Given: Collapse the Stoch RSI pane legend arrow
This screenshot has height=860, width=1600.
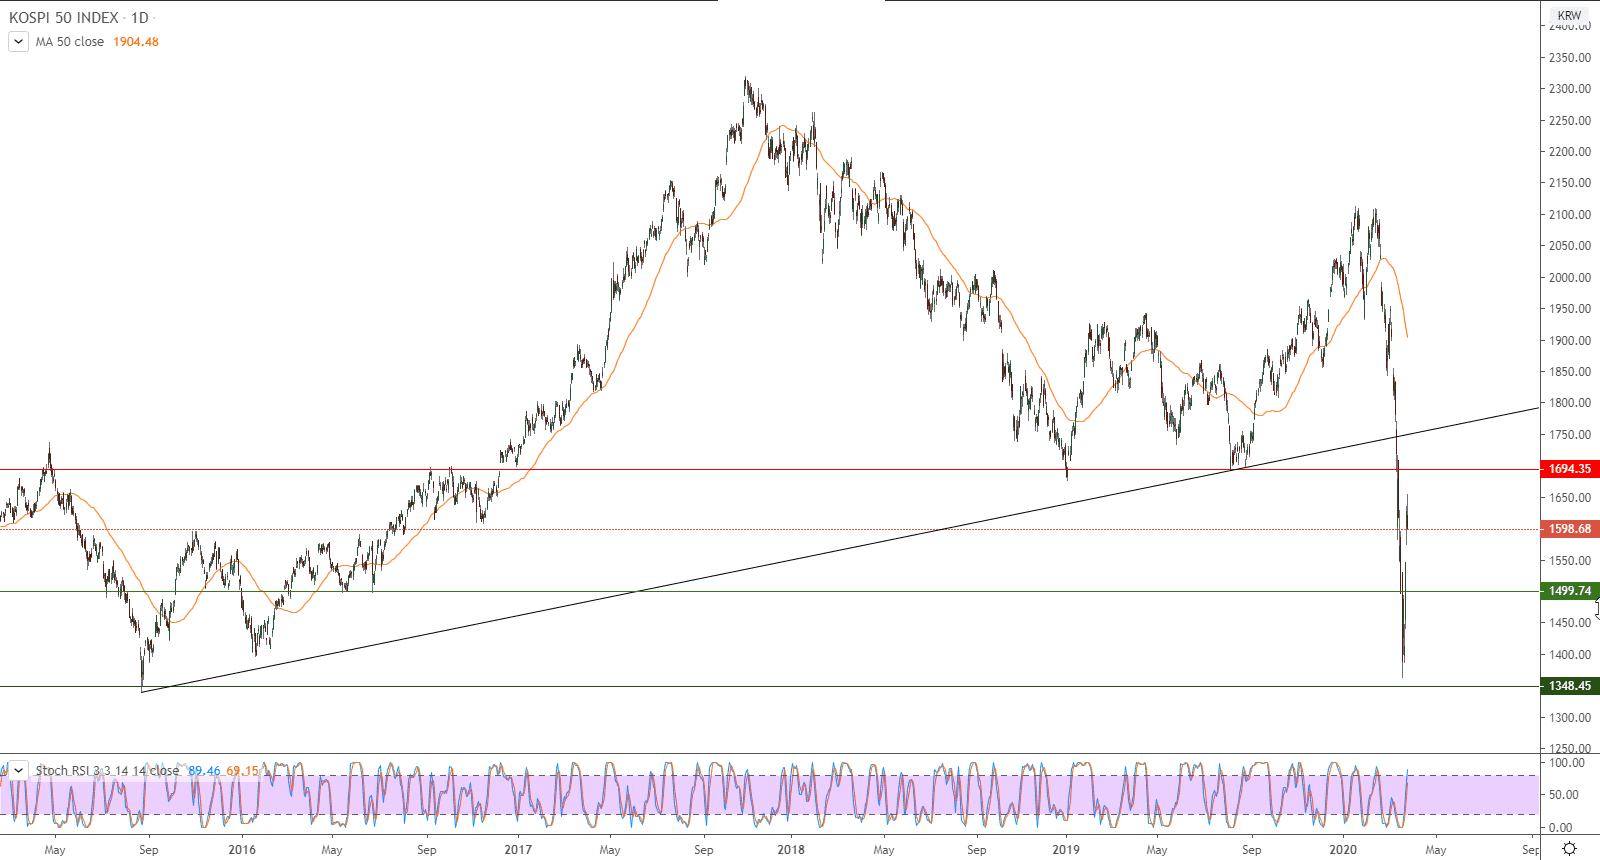Looking at the screenshot, I should (x=18, y=770).
